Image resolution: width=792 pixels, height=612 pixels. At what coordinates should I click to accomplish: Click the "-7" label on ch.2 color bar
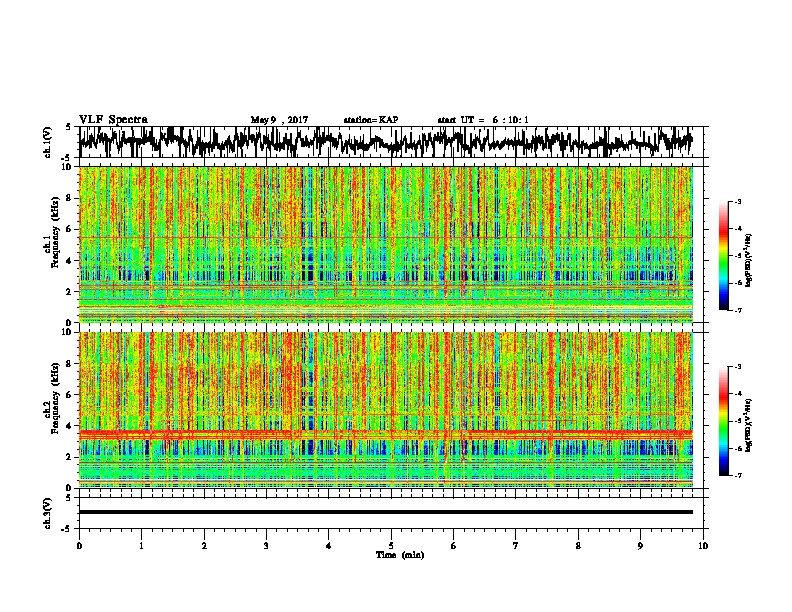click(738, 475)
